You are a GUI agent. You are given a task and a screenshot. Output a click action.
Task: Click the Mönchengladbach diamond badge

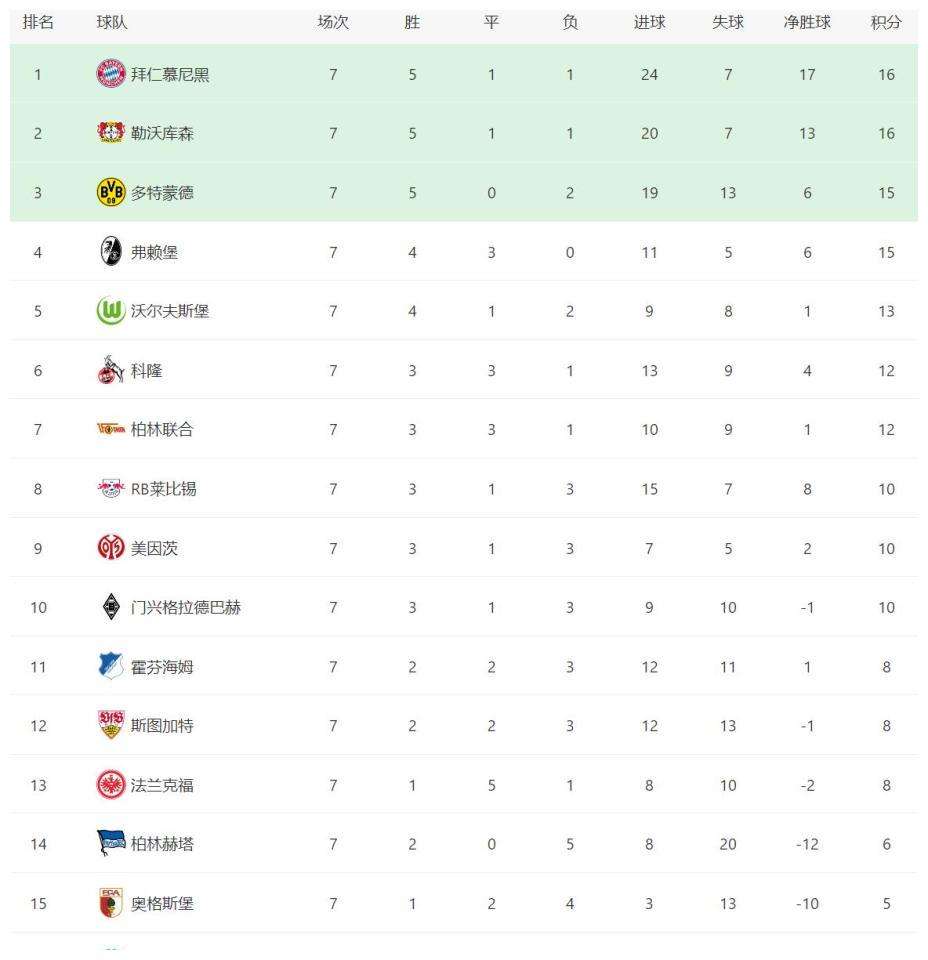111,607
